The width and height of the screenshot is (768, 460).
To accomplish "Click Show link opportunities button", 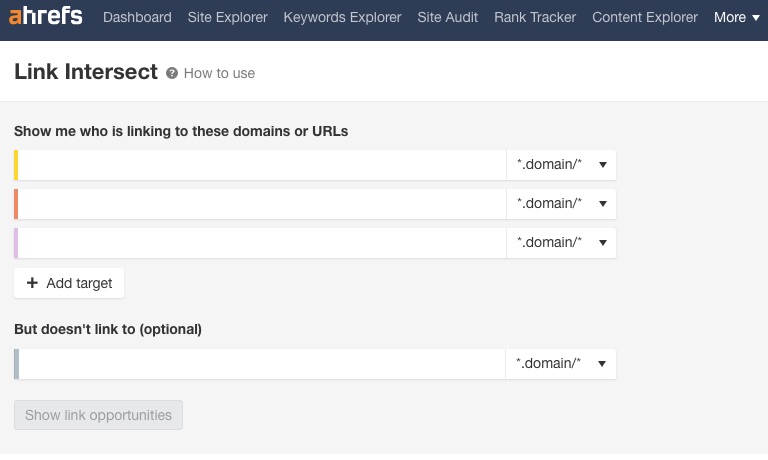I will pos(98,415).
